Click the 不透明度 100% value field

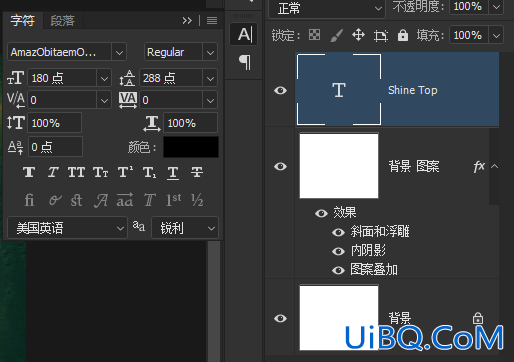(468, 7)
